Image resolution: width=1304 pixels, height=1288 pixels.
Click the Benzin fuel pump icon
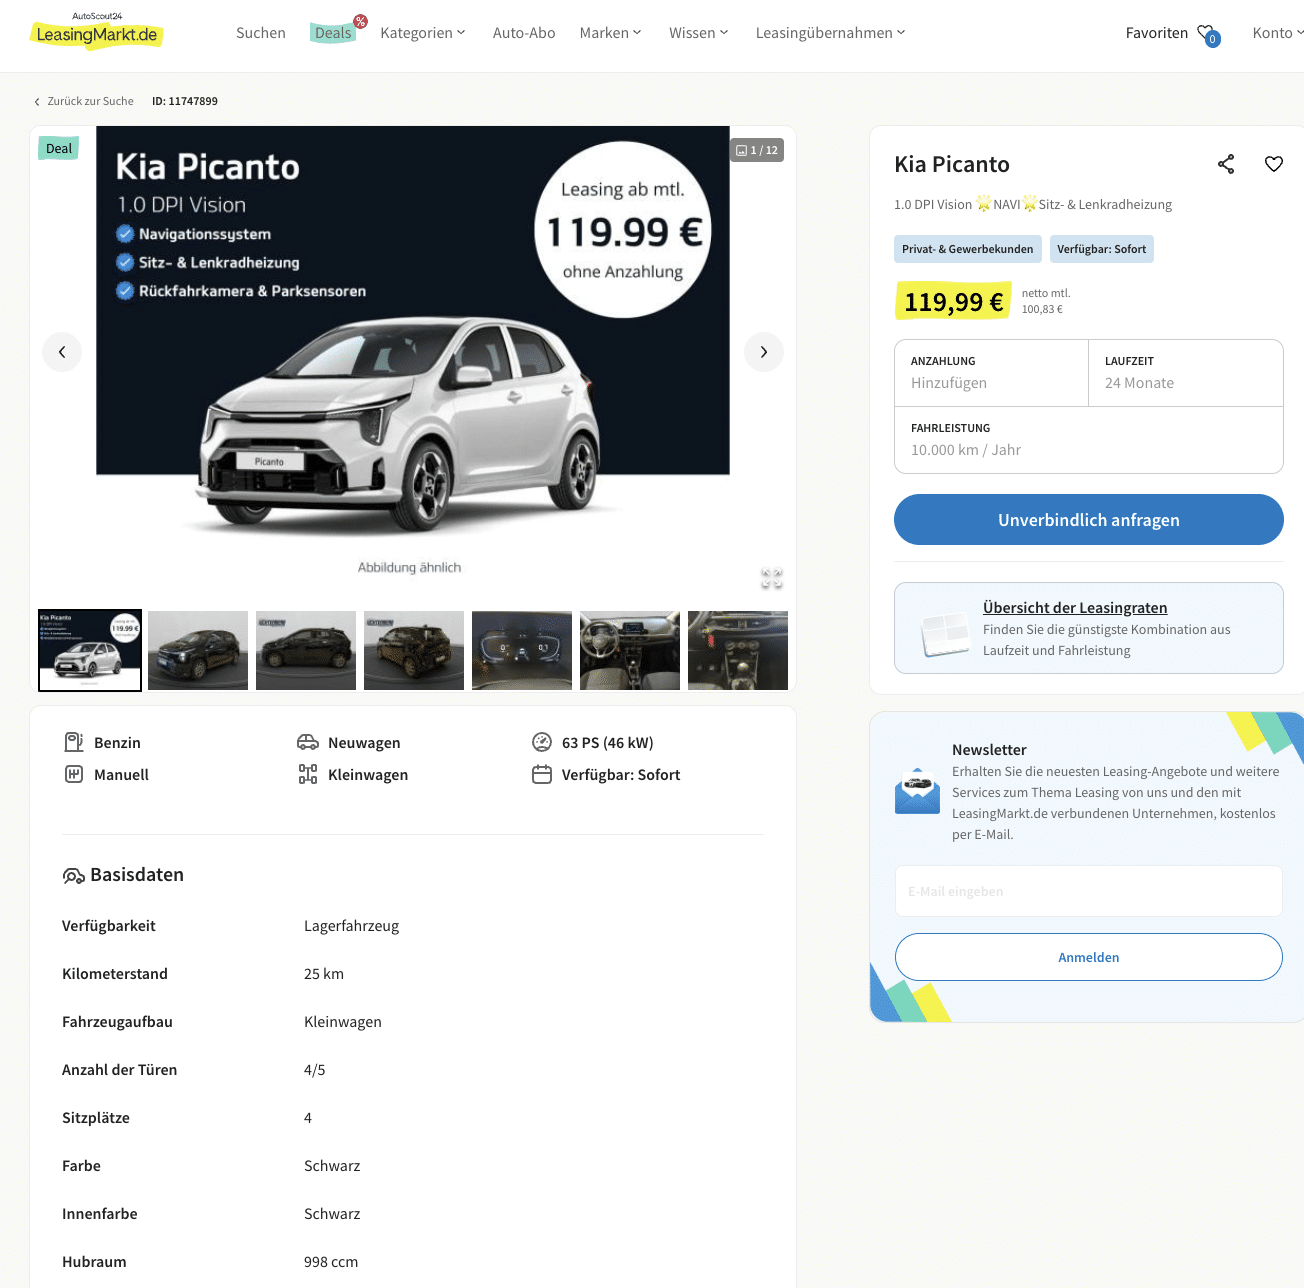74,742
